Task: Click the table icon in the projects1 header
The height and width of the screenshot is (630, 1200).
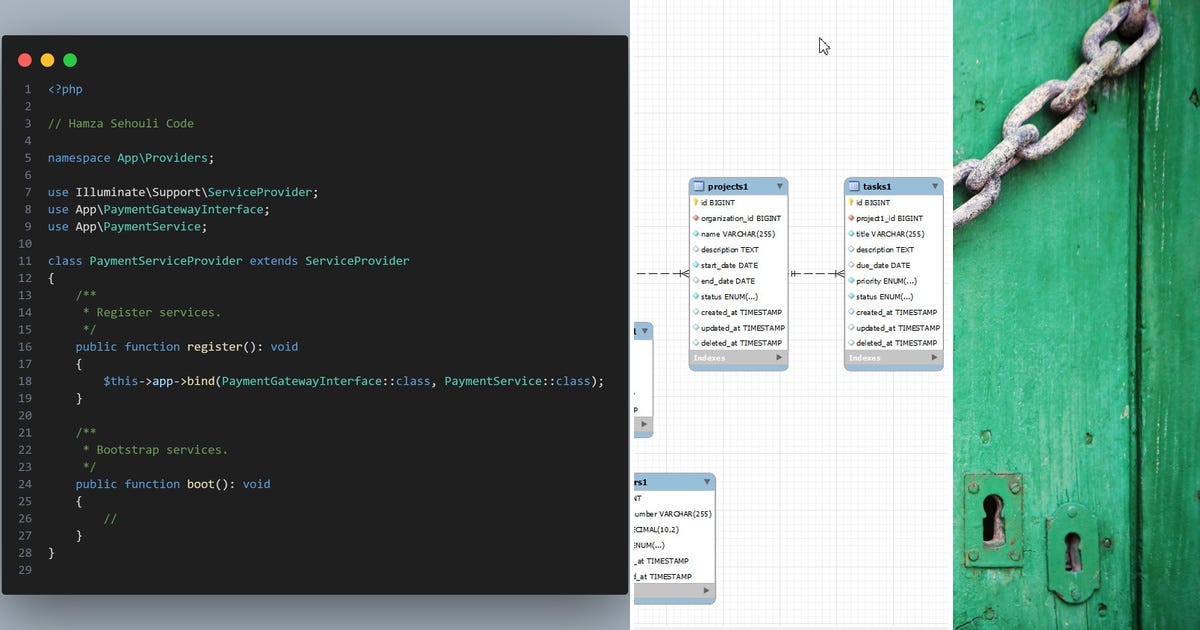Action: 698,186
